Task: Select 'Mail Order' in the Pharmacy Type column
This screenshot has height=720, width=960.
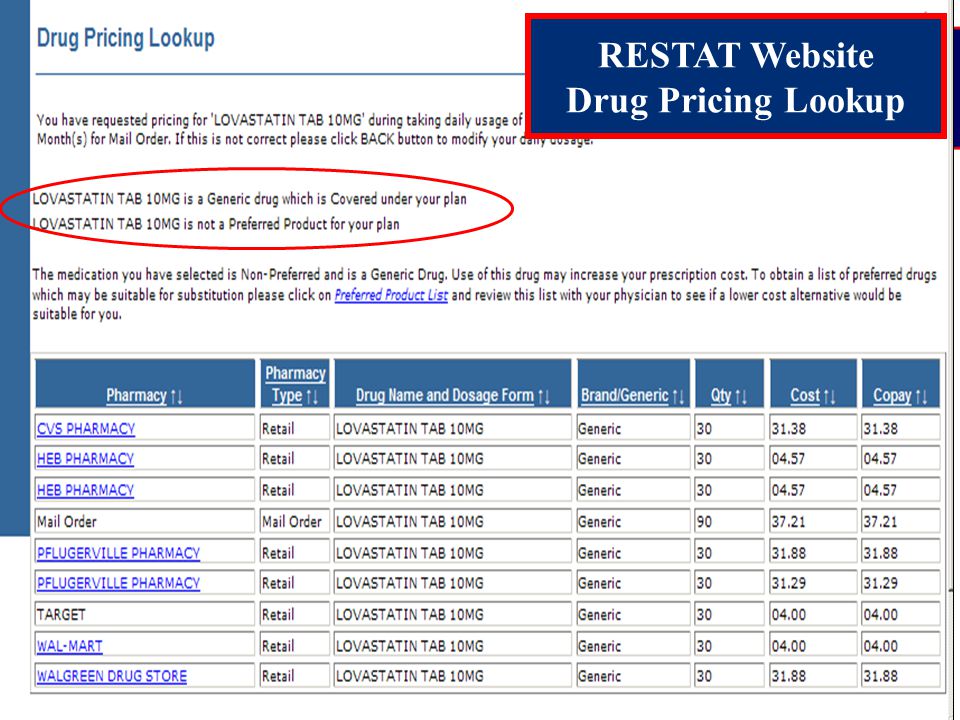Action: (x=291, y=522)
